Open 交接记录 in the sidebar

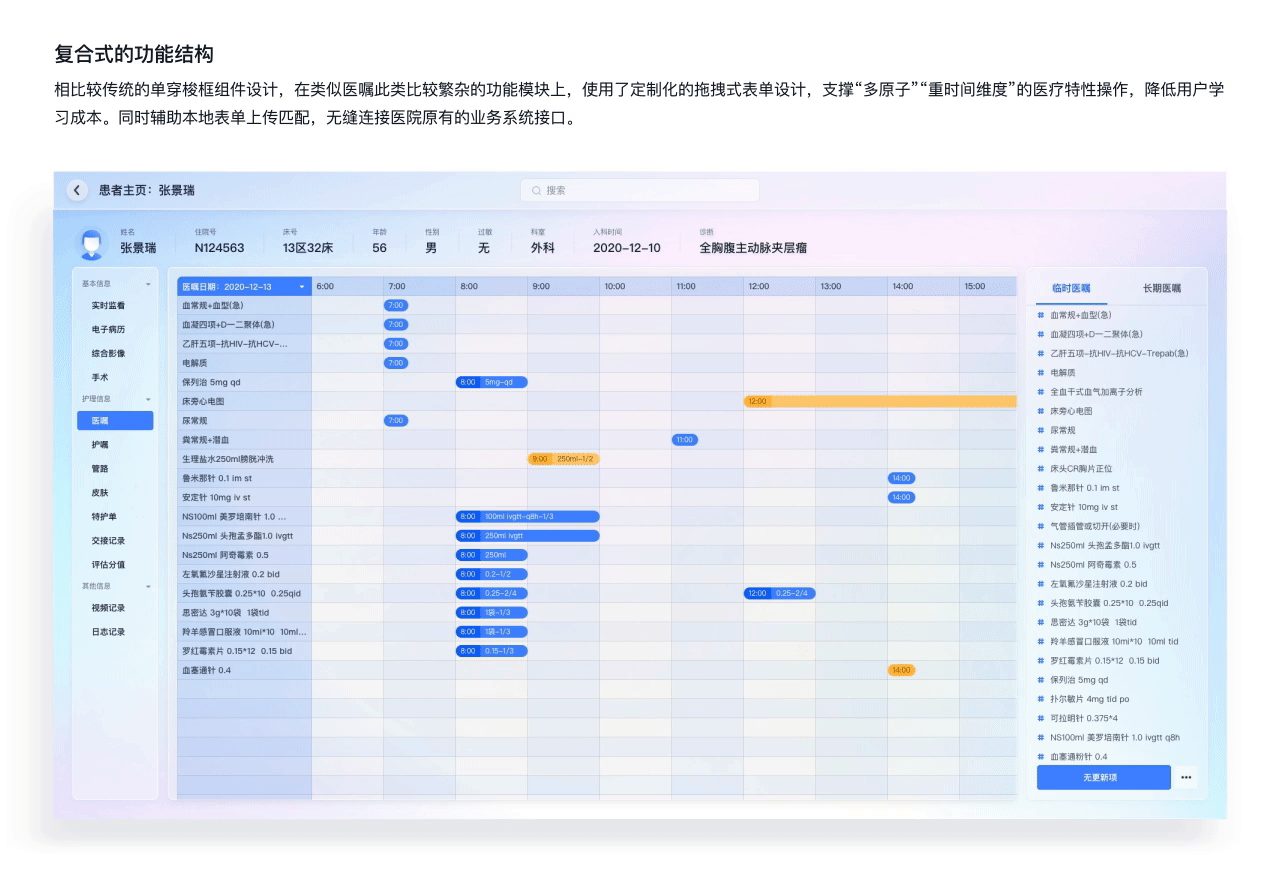coord(108,541)
